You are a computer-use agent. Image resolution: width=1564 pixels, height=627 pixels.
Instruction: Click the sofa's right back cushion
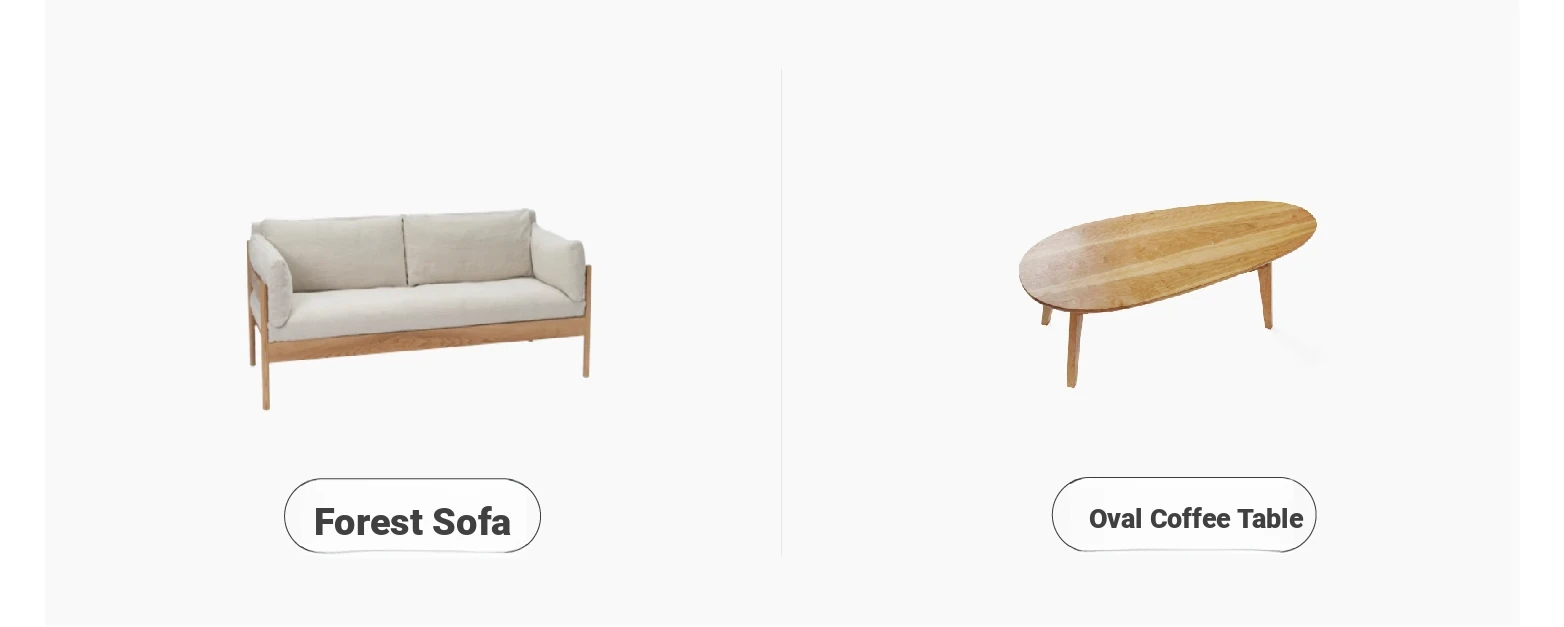tap(467, 246)
